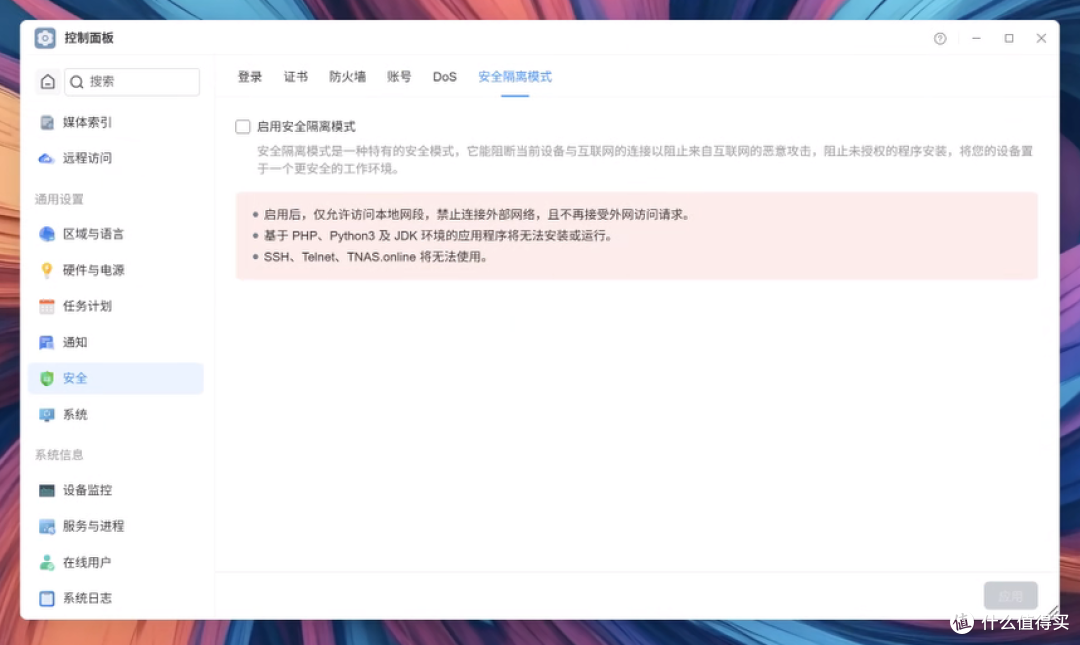Open help via question mark icon

pos(940,39)
